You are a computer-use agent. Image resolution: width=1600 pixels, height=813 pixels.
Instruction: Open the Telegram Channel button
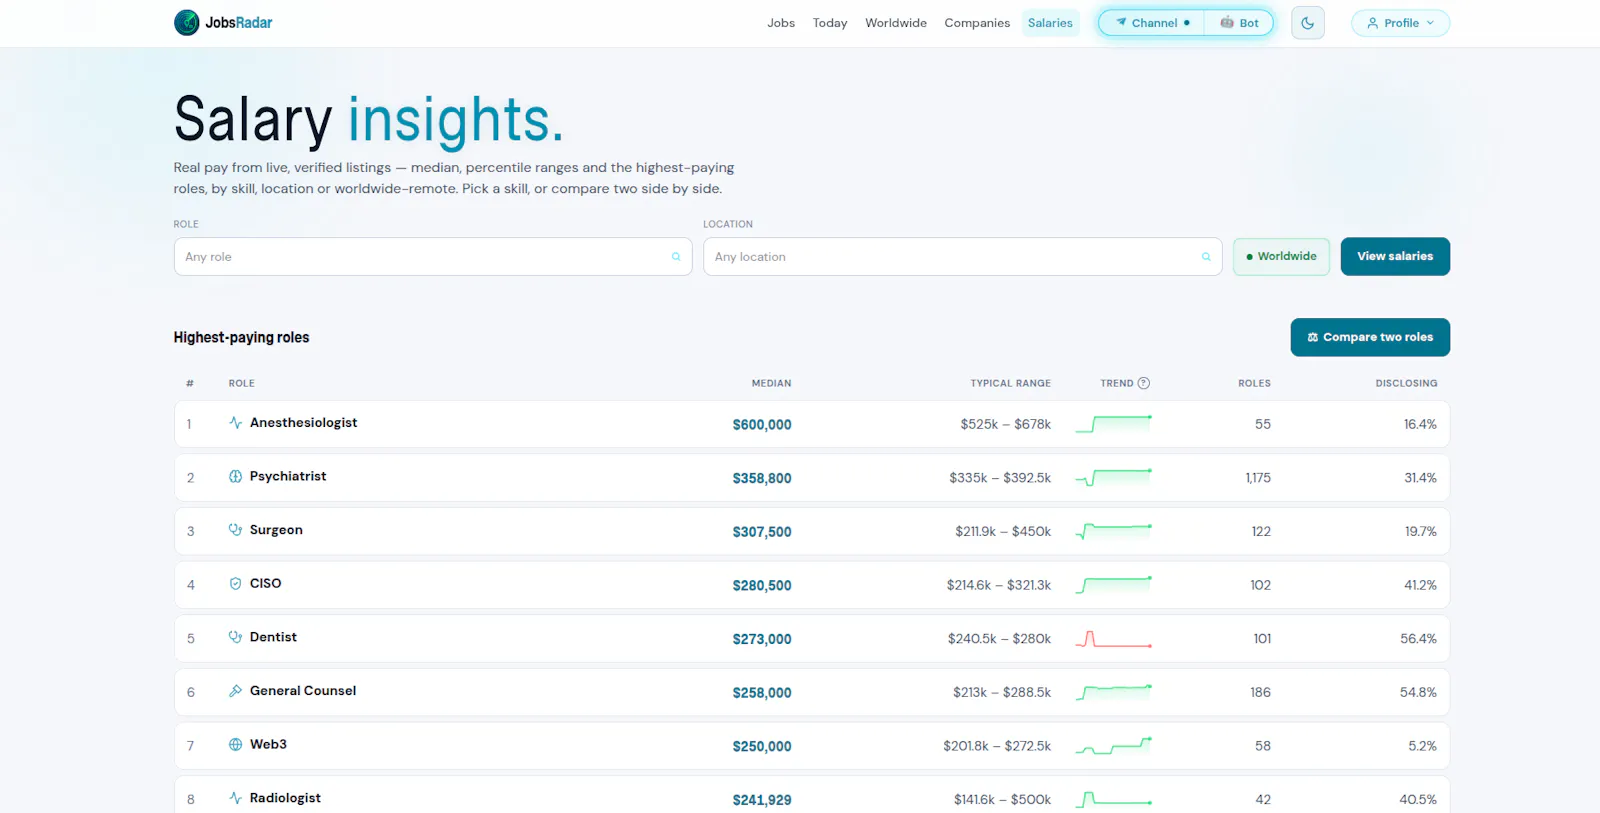tap(1152, 23)
